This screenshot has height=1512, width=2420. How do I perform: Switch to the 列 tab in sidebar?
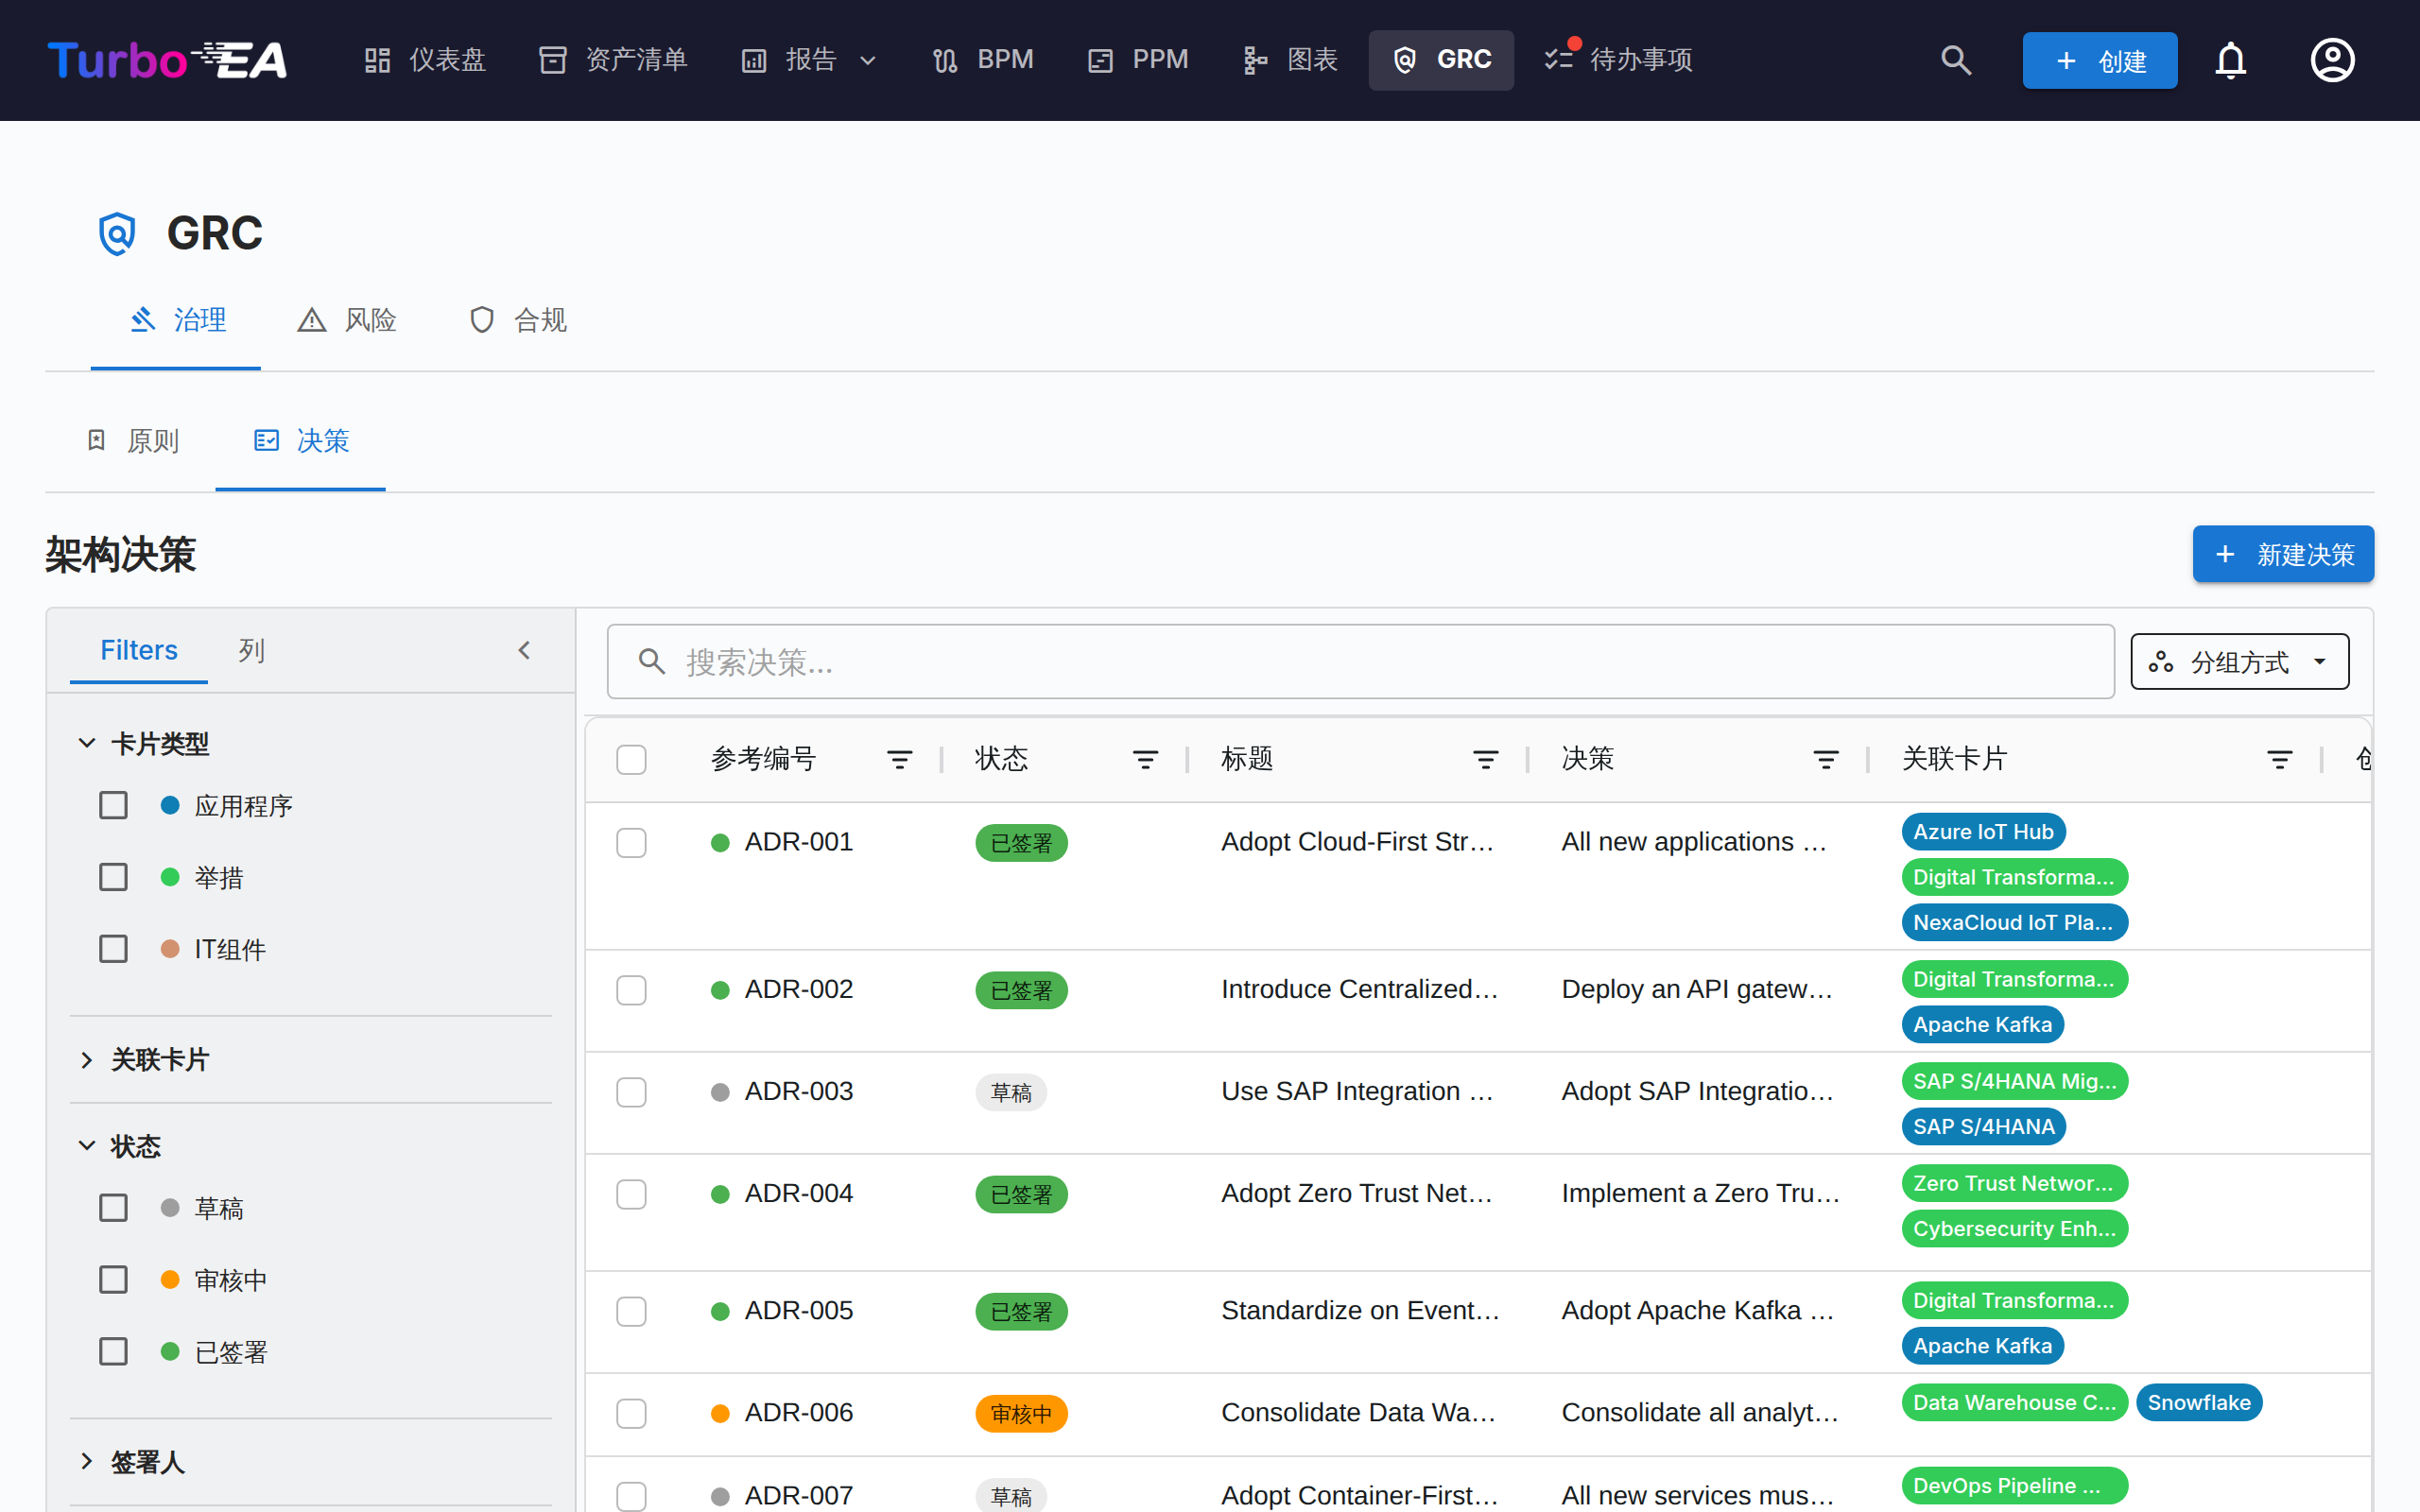(251, 651)
